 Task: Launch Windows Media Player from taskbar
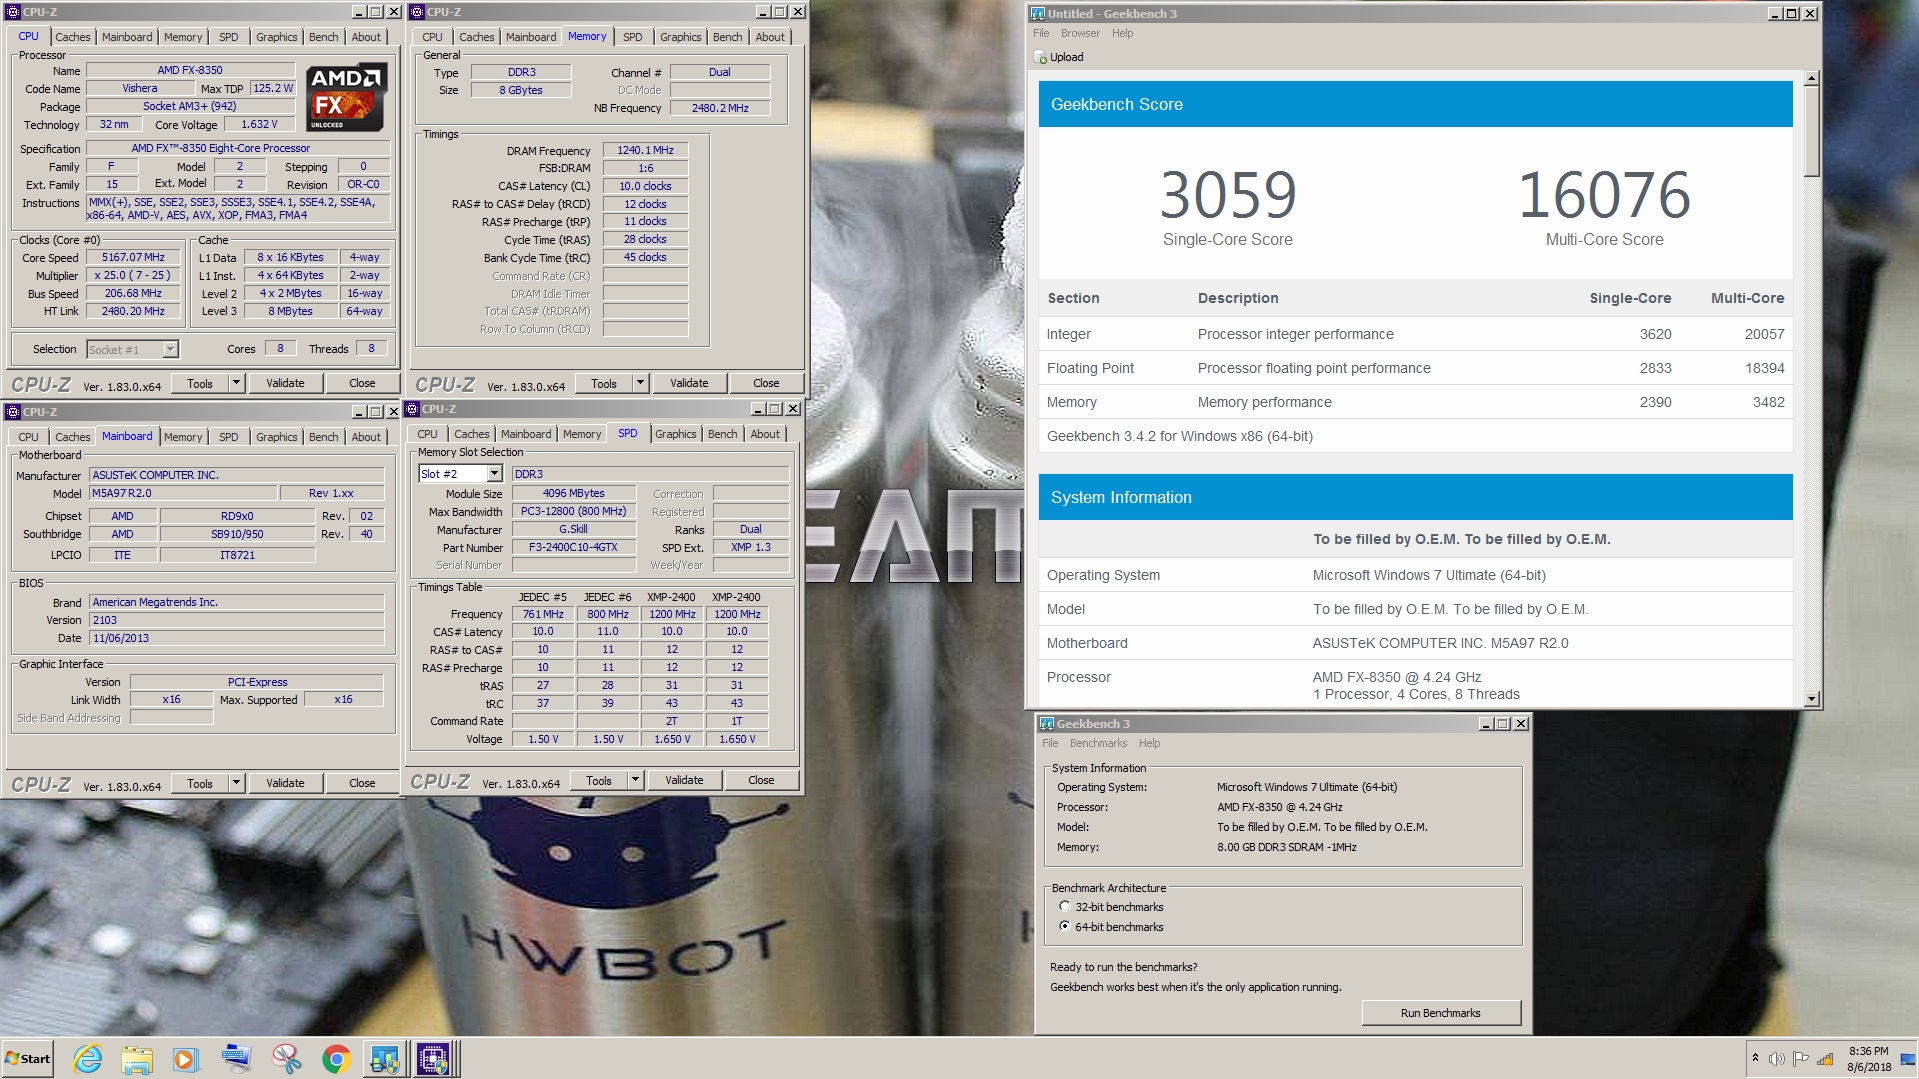[x=186, y=1059]
